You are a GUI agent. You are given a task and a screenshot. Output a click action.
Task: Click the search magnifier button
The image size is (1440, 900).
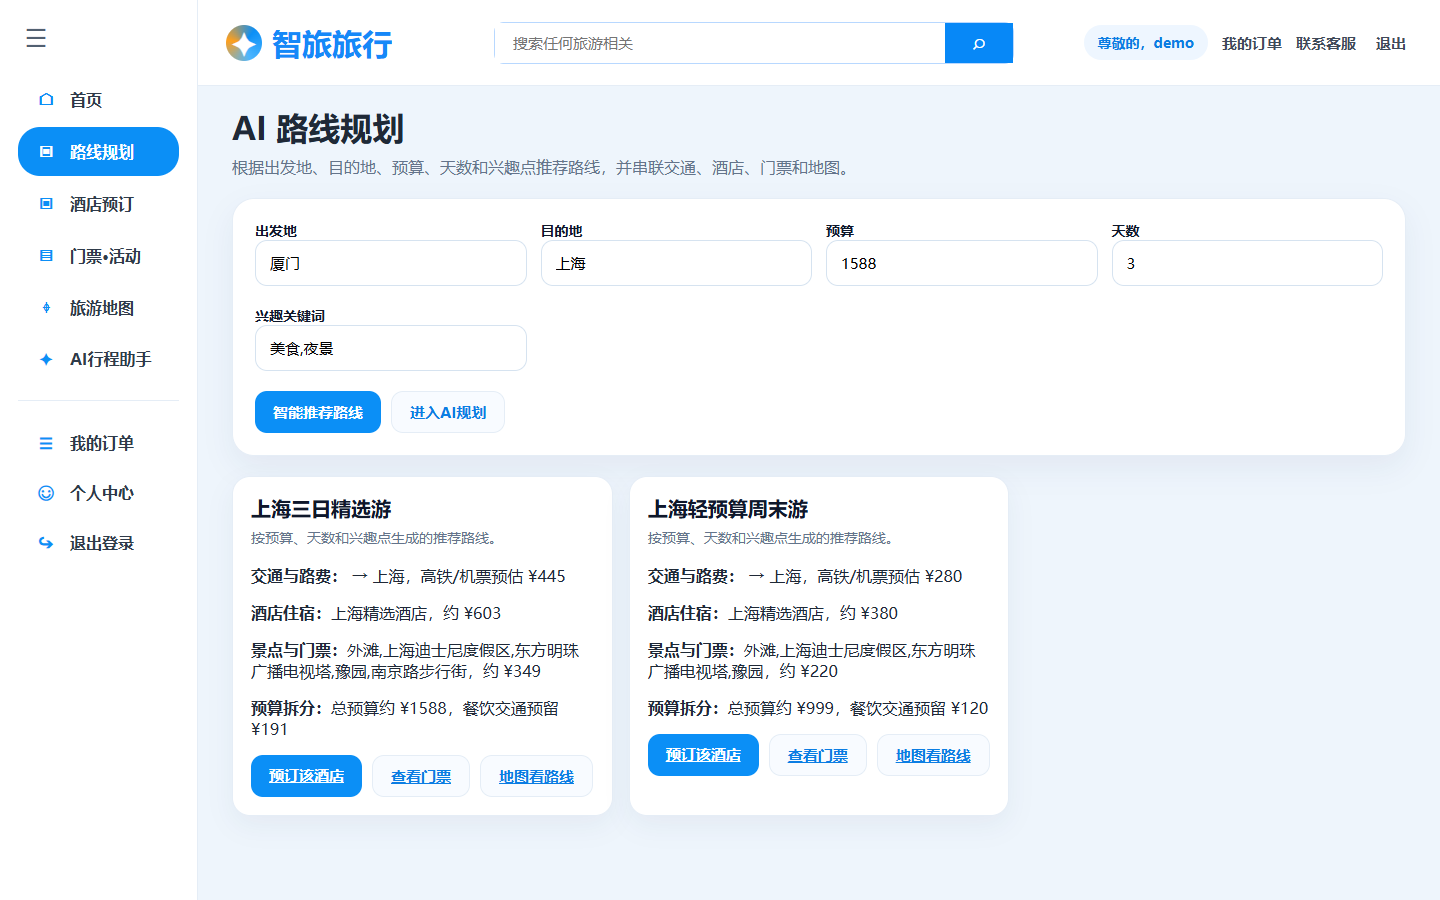pyautogui.click(x=979, y=43)
